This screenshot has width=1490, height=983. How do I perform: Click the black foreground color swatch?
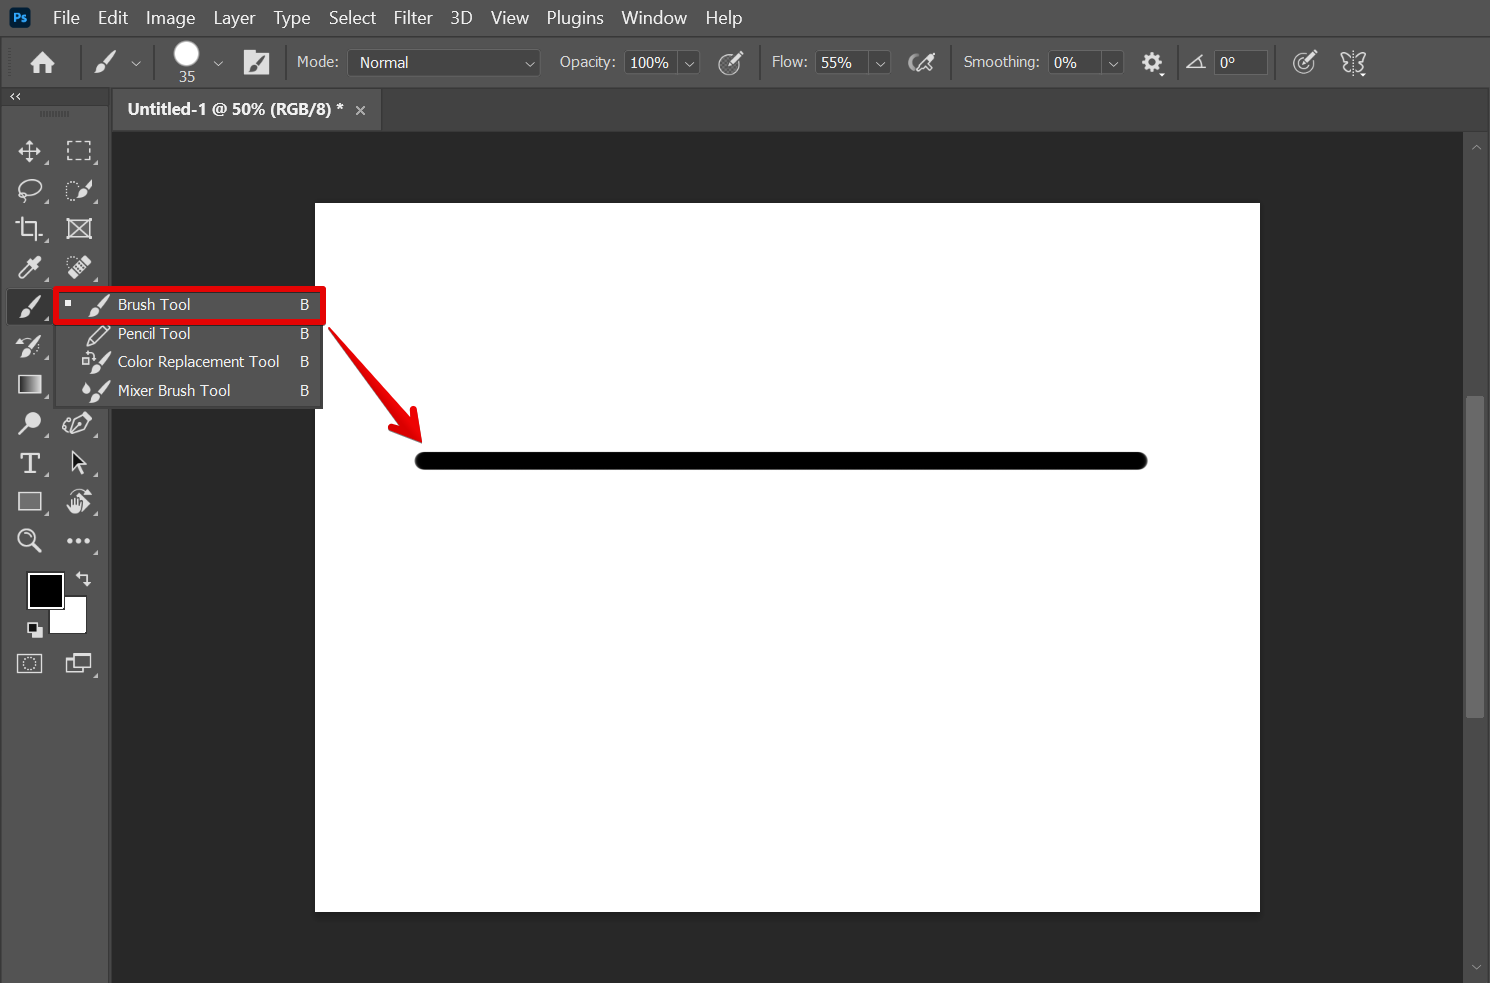[44, 590]
